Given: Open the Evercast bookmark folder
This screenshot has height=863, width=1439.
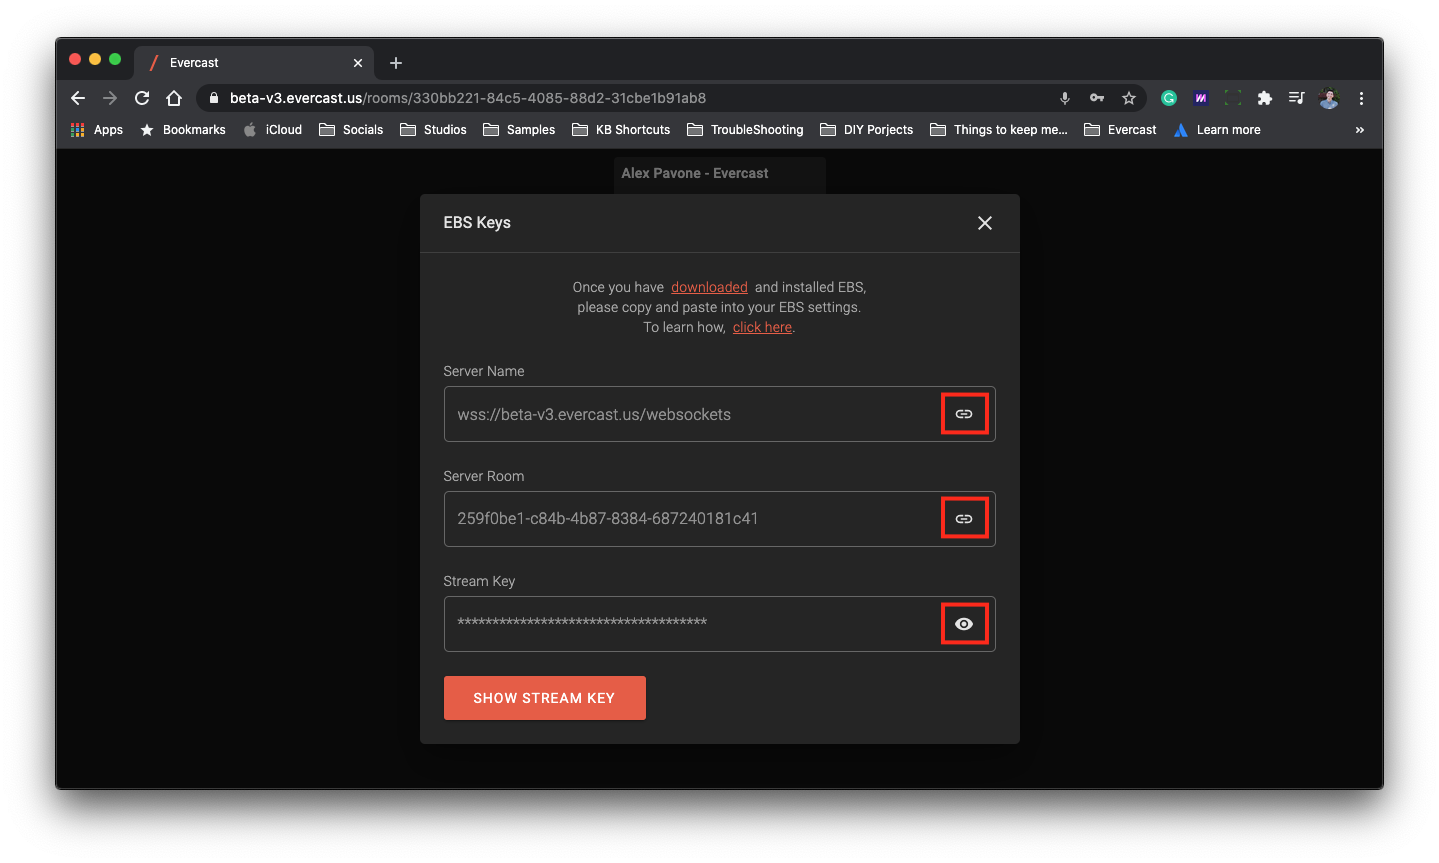Looking at the screenshot, I should point(1120,130).
